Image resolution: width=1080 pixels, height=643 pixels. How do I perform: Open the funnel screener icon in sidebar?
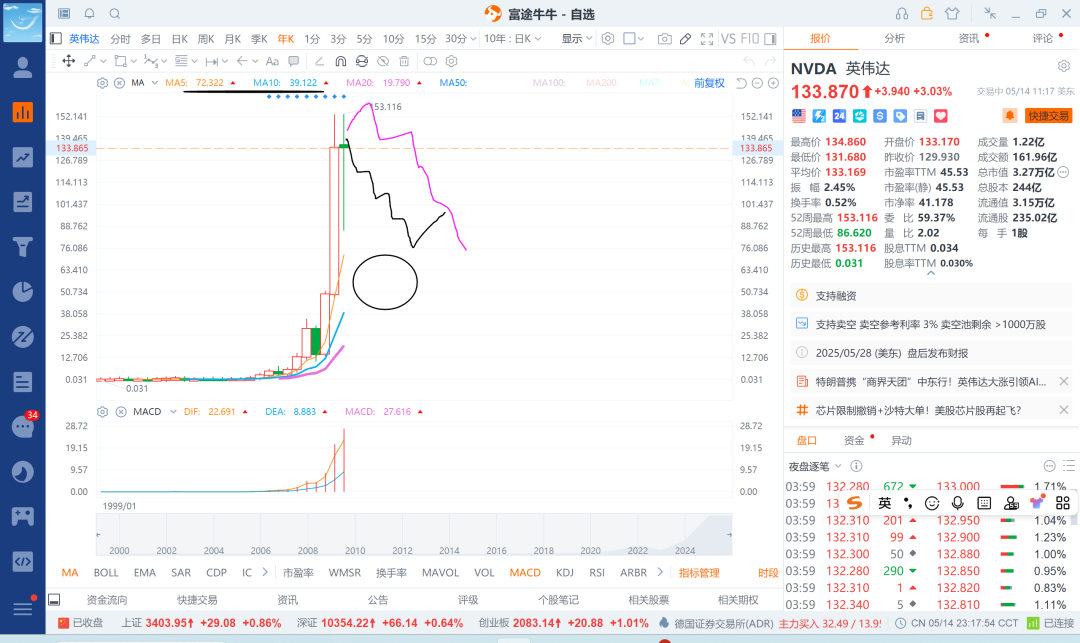pos(23,246)
